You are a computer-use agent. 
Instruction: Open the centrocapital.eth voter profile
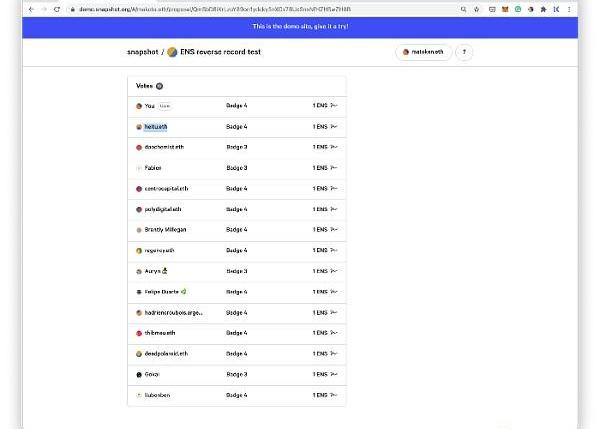coord(166,188)
